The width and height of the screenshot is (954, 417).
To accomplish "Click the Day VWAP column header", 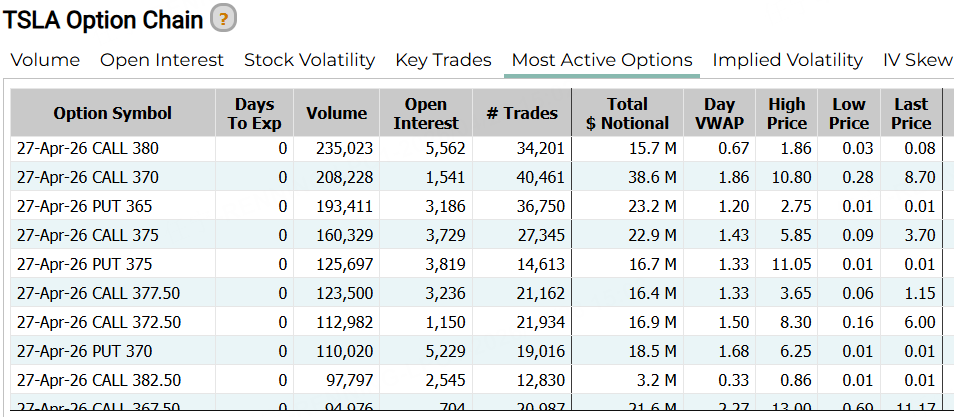I will tap(720, 113).
